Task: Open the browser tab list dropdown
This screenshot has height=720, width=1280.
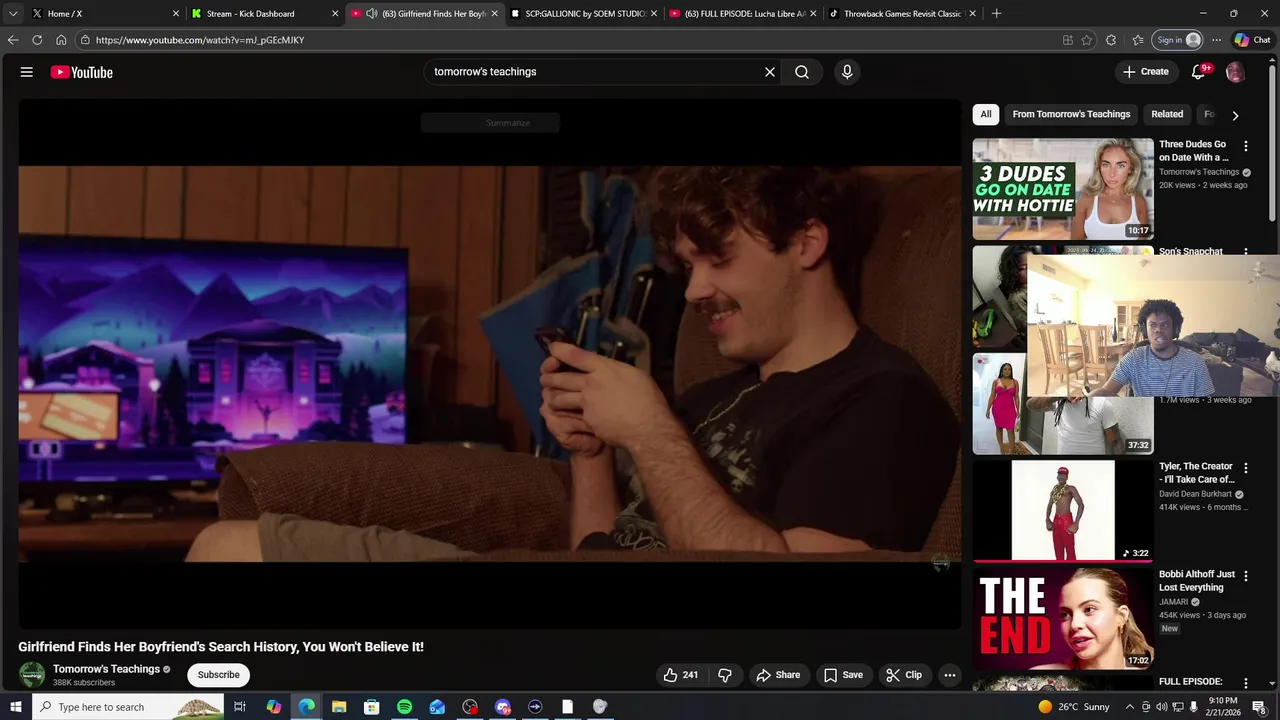Action: click(x=13, y=14)
